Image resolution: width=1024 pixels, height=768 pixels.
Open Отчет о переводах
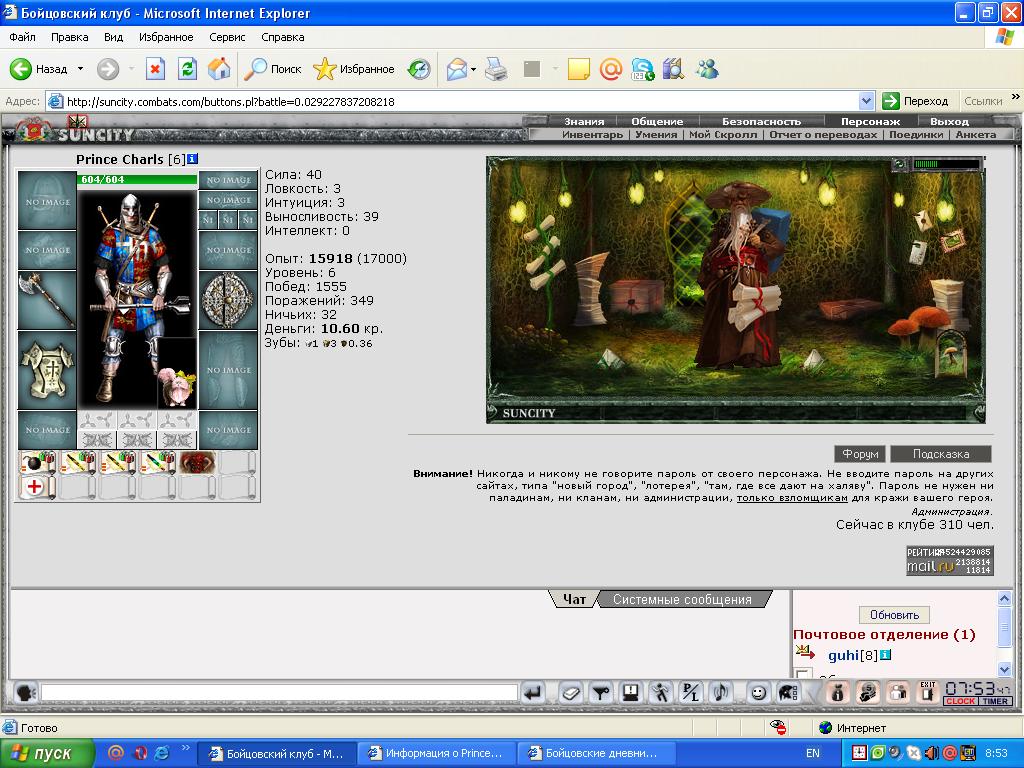(x=823, y=135)
